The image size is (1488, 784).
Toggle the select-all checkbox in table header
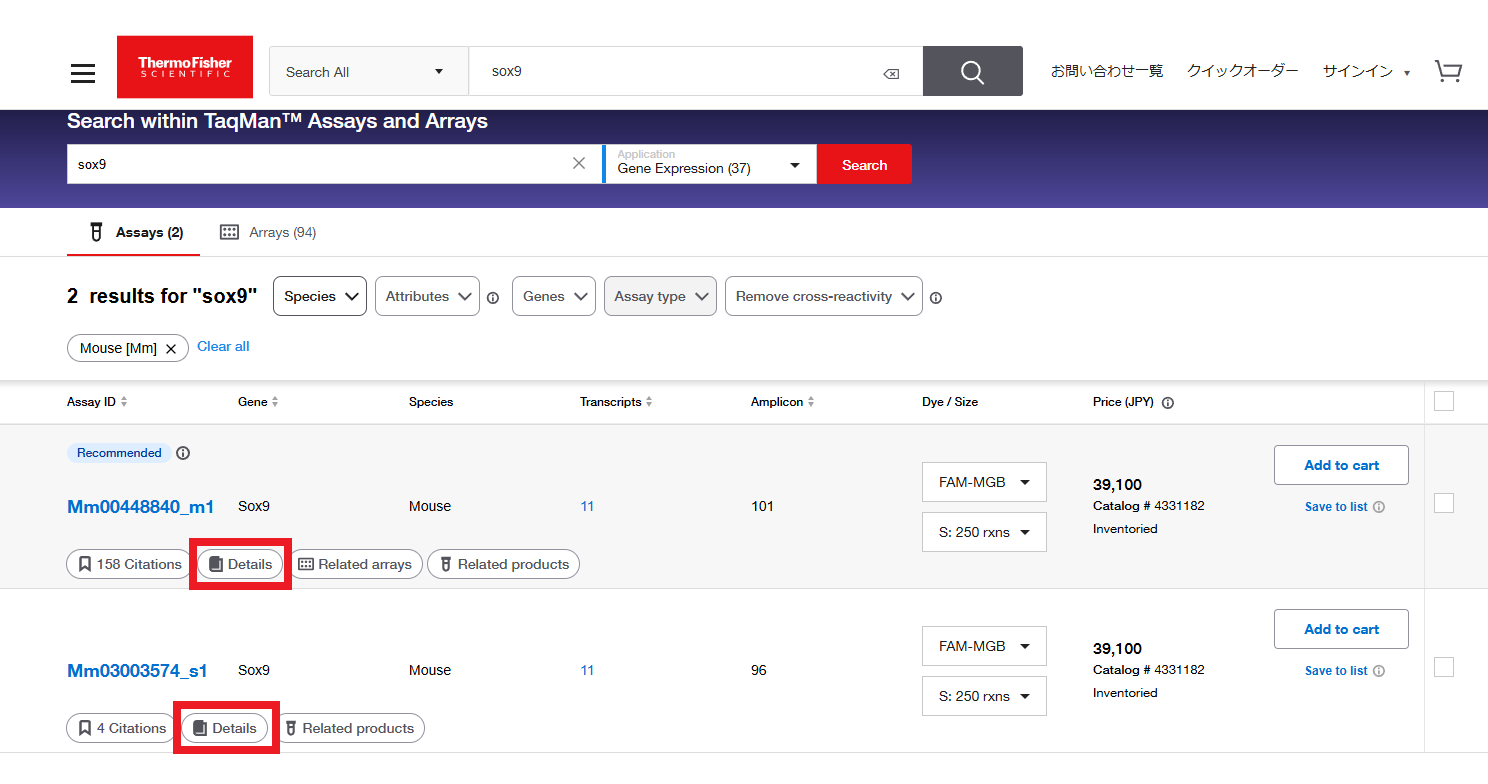1443,401
